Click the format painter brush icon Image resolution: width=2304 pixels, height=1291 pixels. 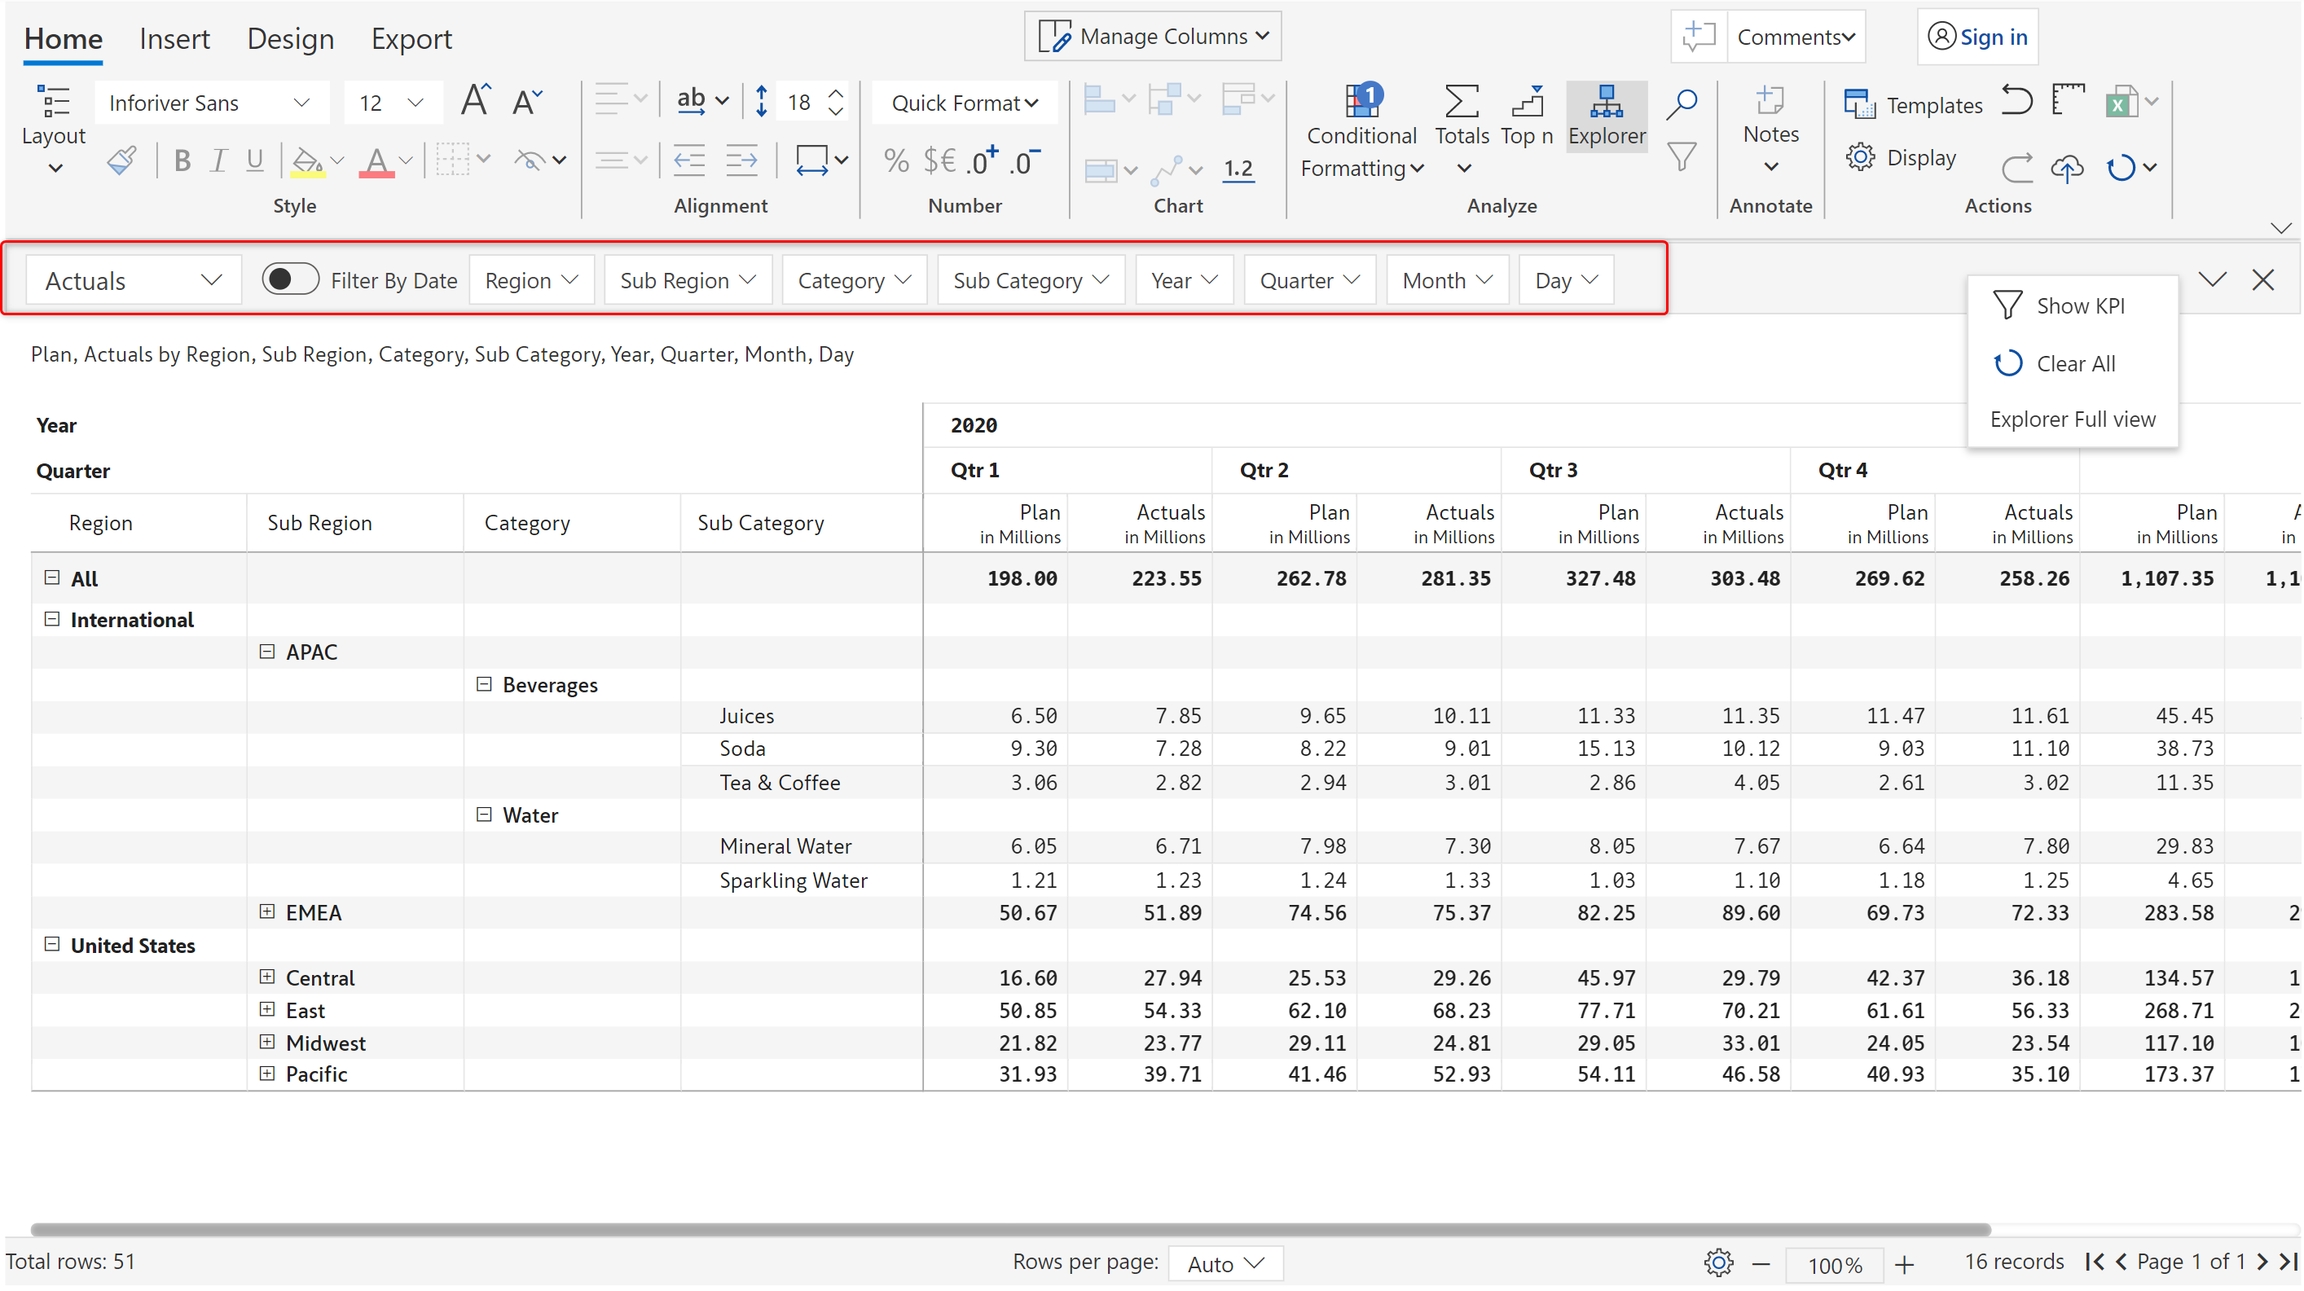(121, 160)
